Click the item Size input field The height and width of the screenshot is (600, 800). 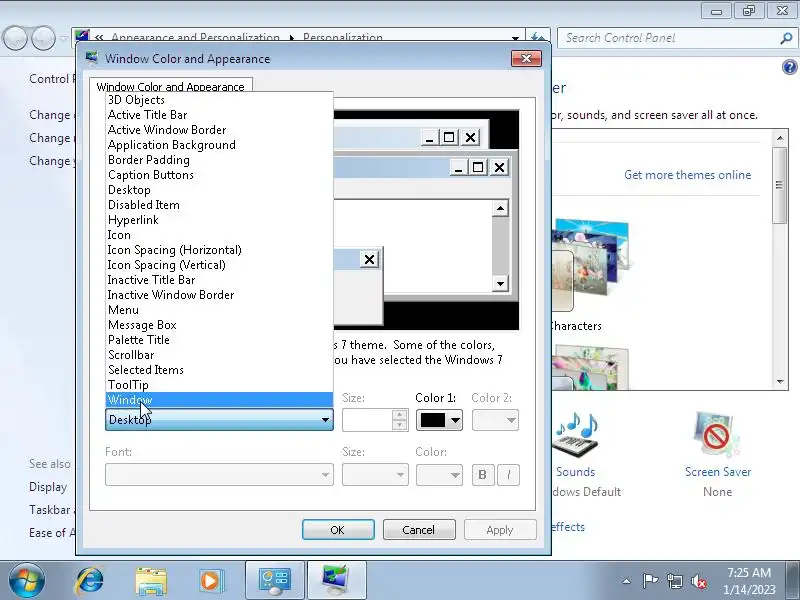coord(367,420)
